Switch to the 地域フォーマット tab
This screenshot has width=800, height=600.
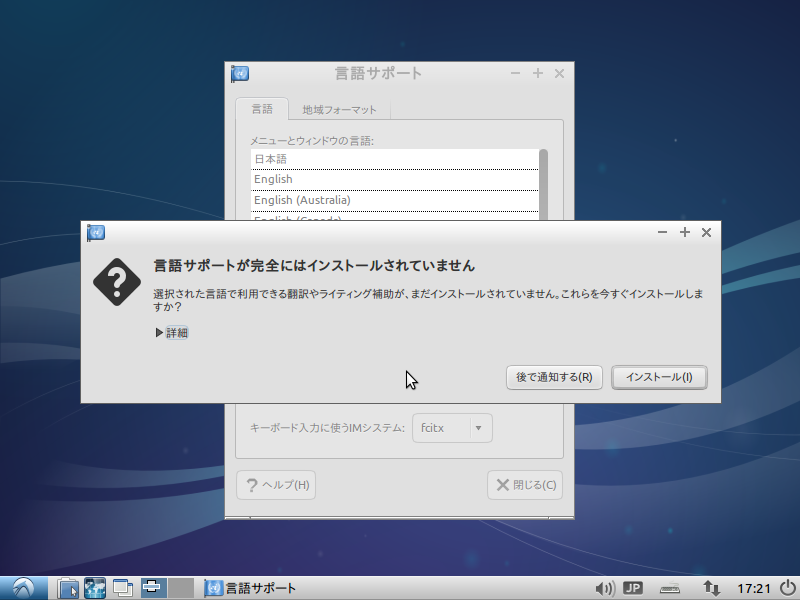coord(340,109)
